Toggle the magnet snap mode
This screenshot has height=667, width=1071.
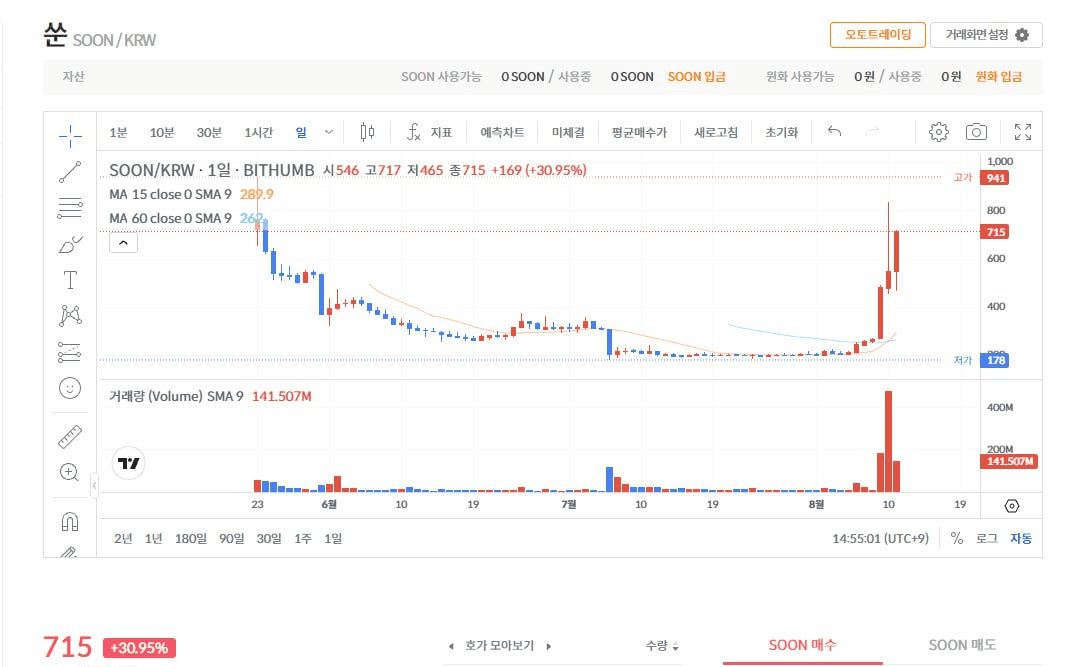[70, 522]
